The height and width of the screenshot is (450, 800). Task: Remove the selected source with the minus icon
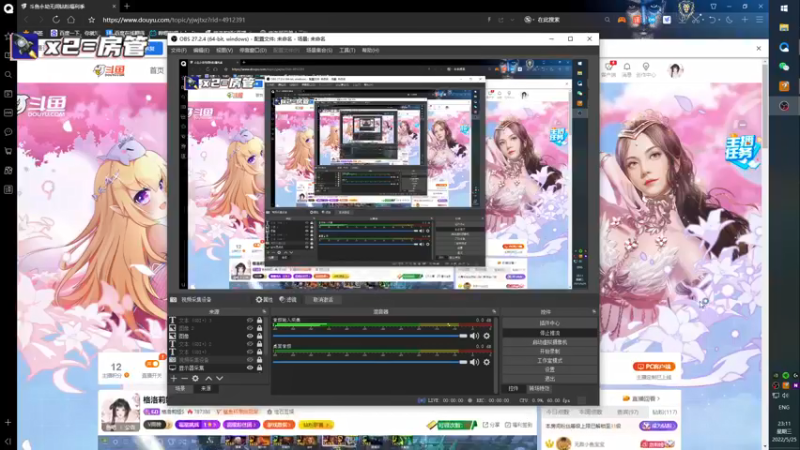pos(184,379)
